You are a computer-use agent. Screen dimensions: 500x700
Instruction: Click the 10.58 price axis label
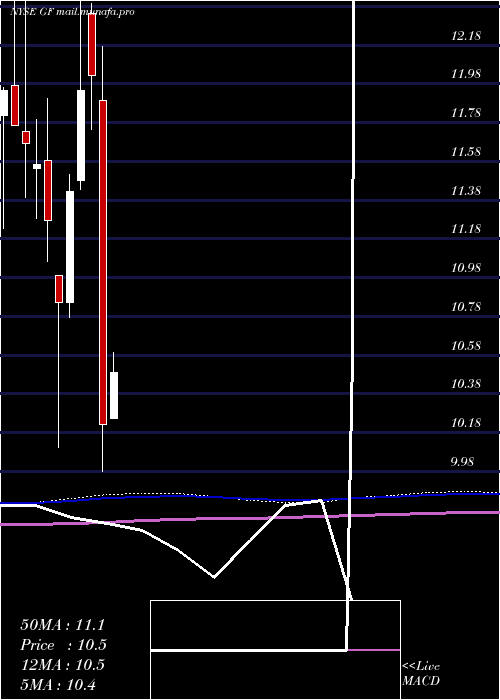466,346
